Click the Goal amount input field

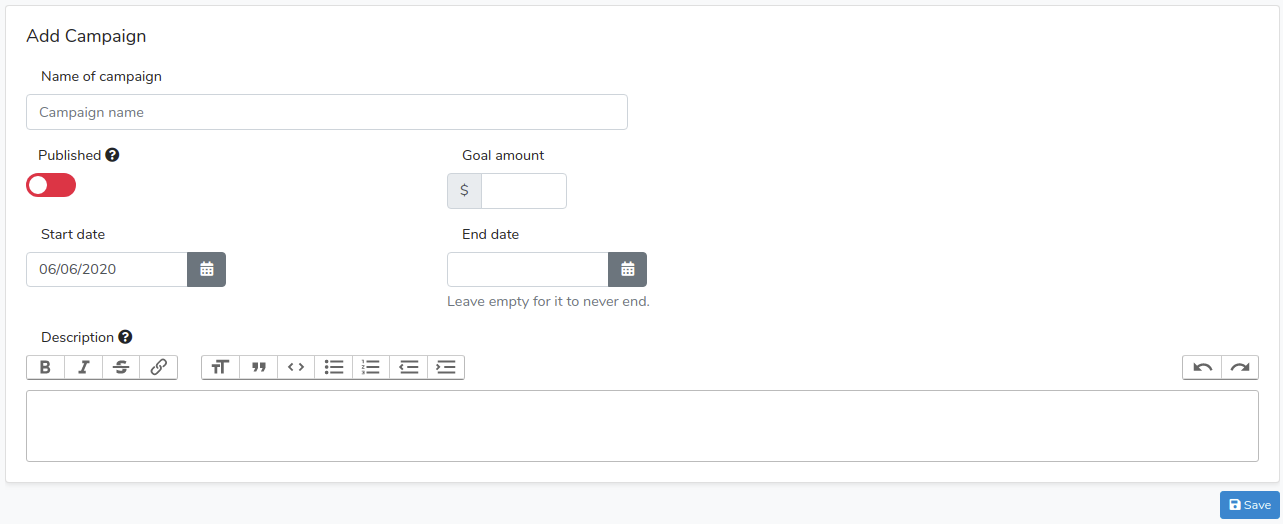[524, 191]
